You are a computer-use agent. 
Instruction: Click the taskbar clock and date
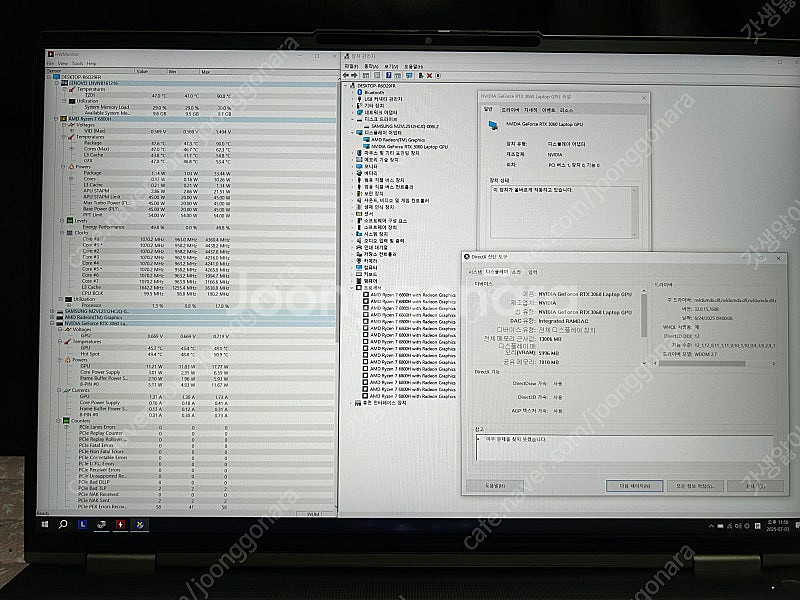point(778,526)
